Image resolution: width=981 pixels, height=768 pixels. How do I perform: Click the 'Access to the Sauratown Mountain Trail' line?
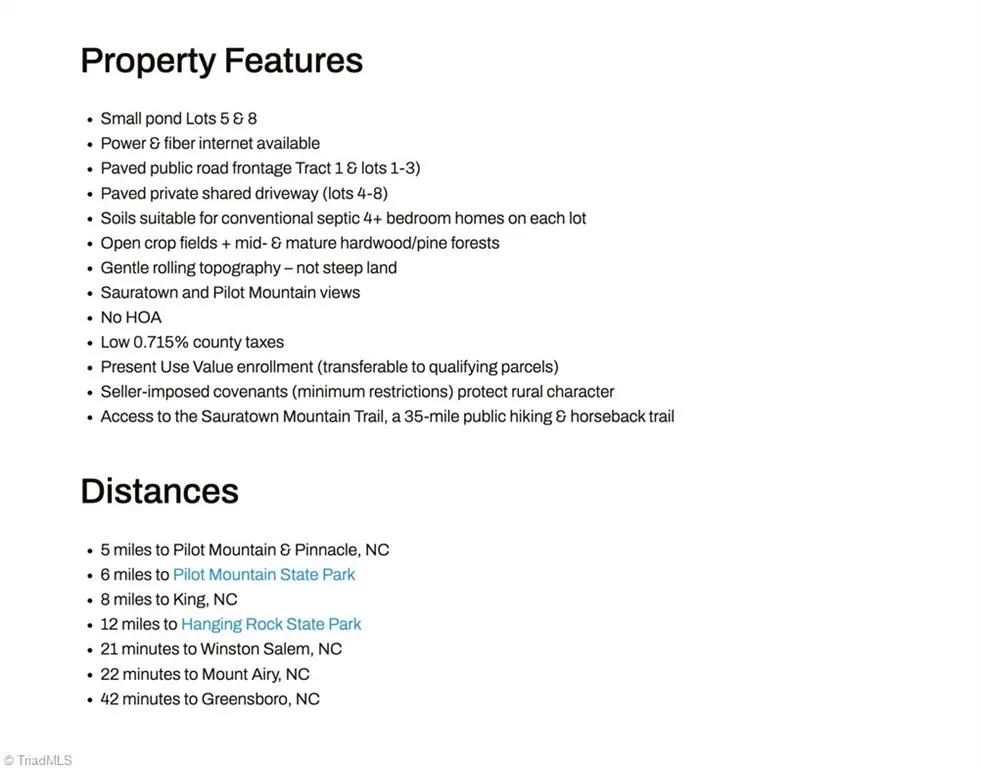click(387, 417)
